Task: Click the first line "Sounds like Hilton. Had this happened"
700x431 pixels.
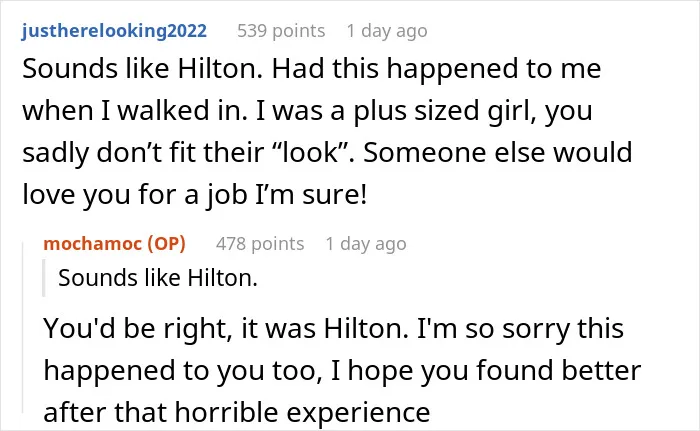Action: [x=312, y=69]
